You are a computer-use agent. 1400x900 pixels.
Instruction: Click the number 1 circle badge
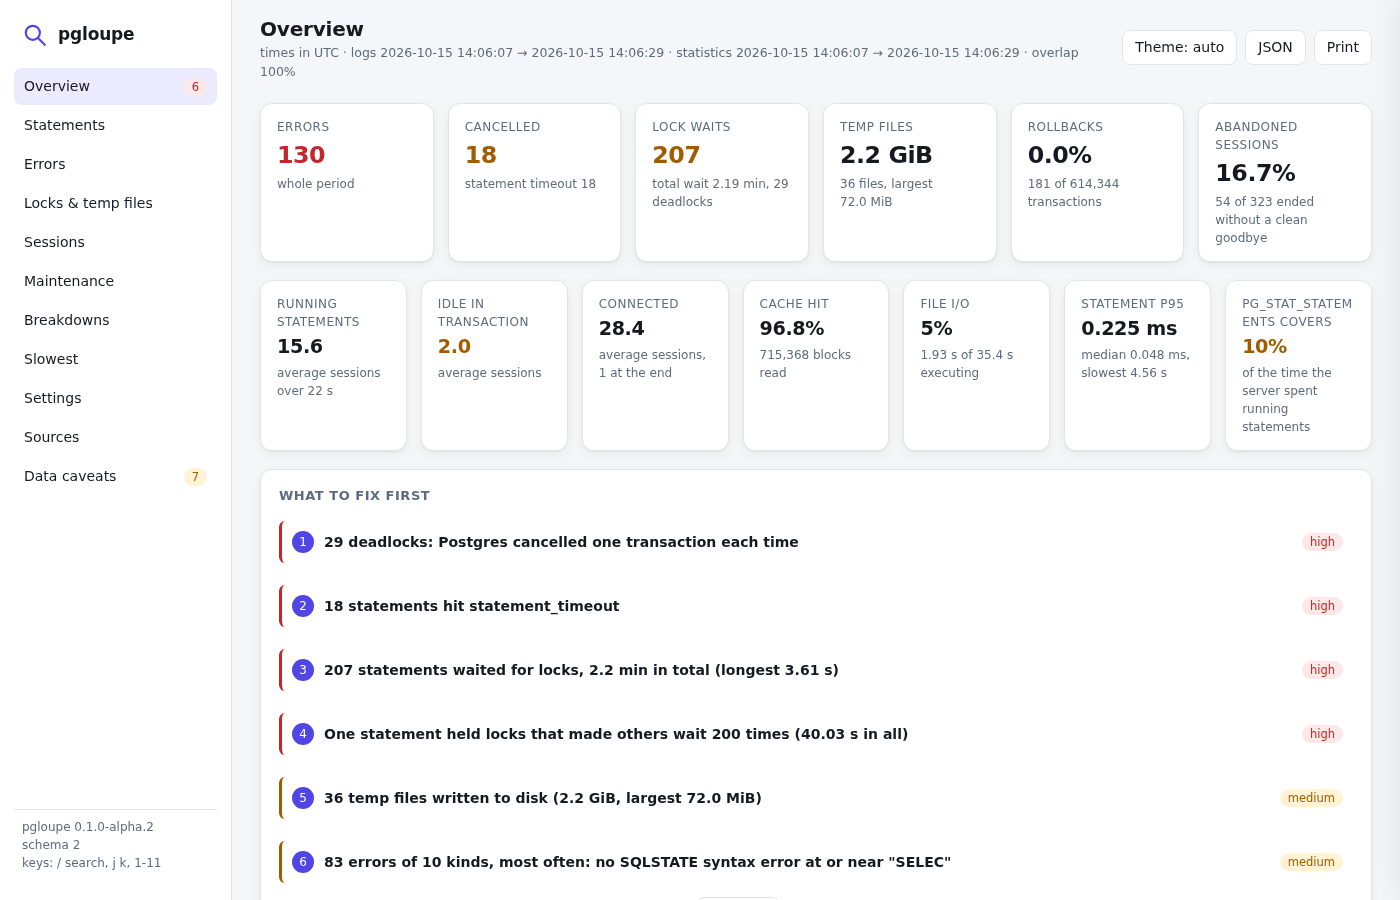pyautogui.click(x=303, y=542)
